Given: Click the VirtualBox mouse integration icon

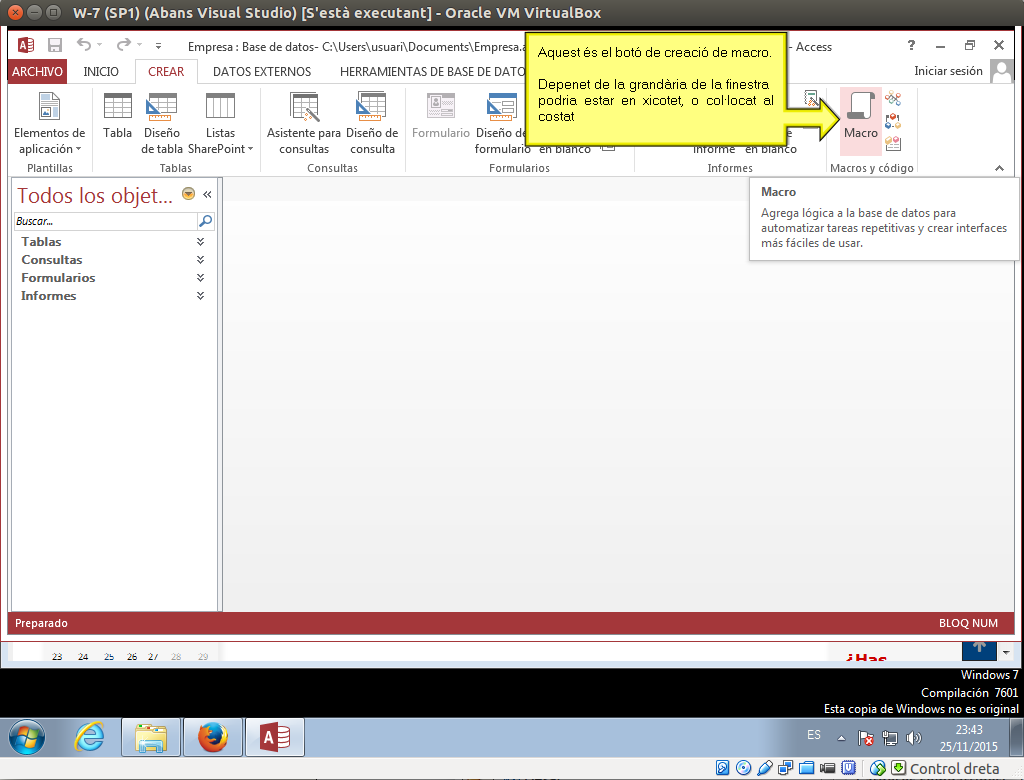Looking at the screenshot, I should (878, 768).
